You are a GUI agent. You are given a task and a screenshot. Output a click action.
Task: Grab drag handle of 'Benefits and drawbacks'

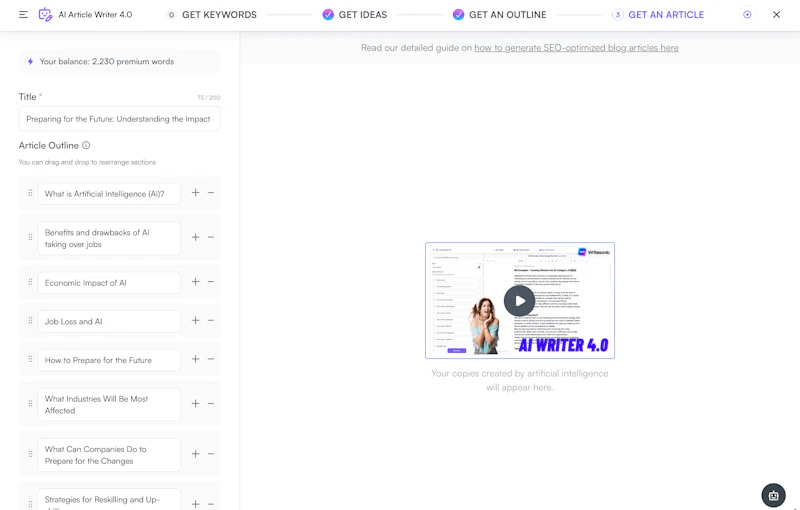30,237
